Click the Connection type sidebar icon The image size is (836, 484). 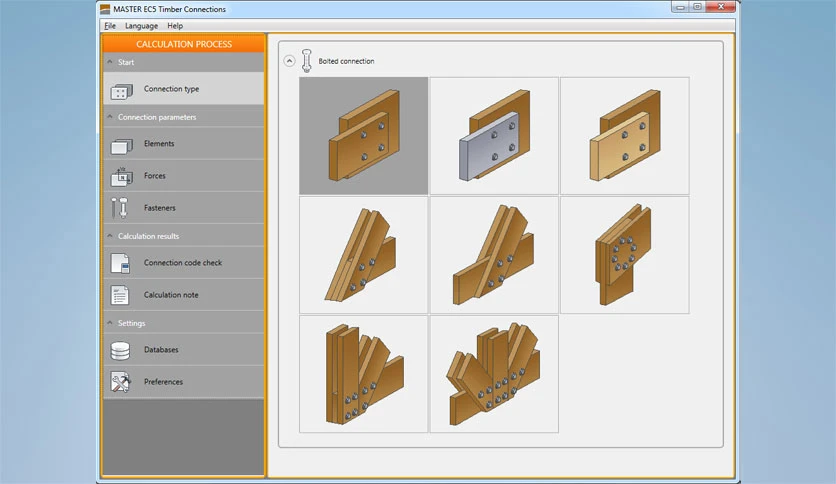(121, 92)
